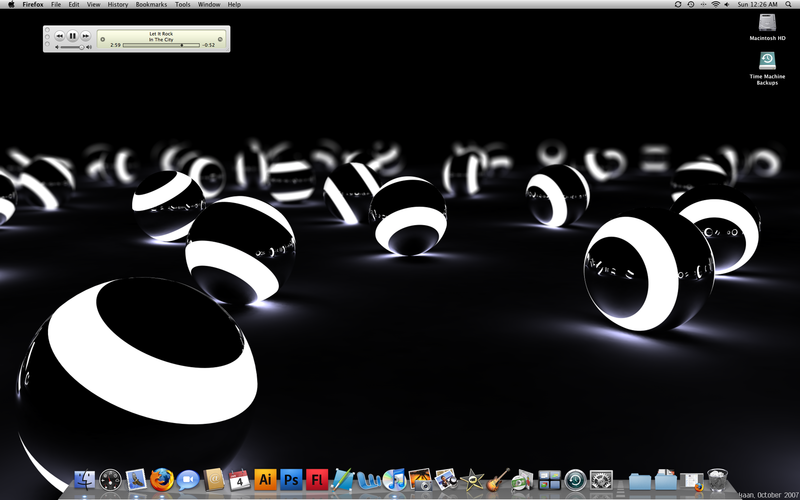
Task: Open Time Machine from the Dock
Action: tap(575, 480)
